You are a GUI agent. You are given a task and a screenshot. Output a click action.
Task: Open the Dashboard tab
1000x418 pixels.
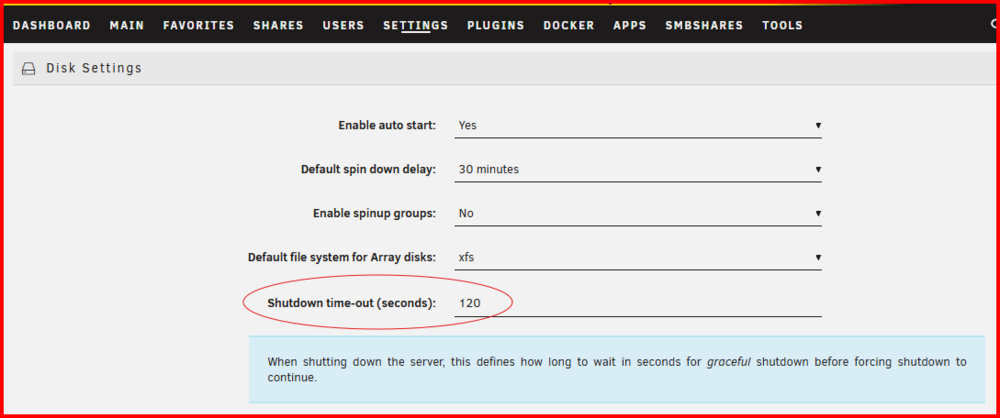click(52, 26)
